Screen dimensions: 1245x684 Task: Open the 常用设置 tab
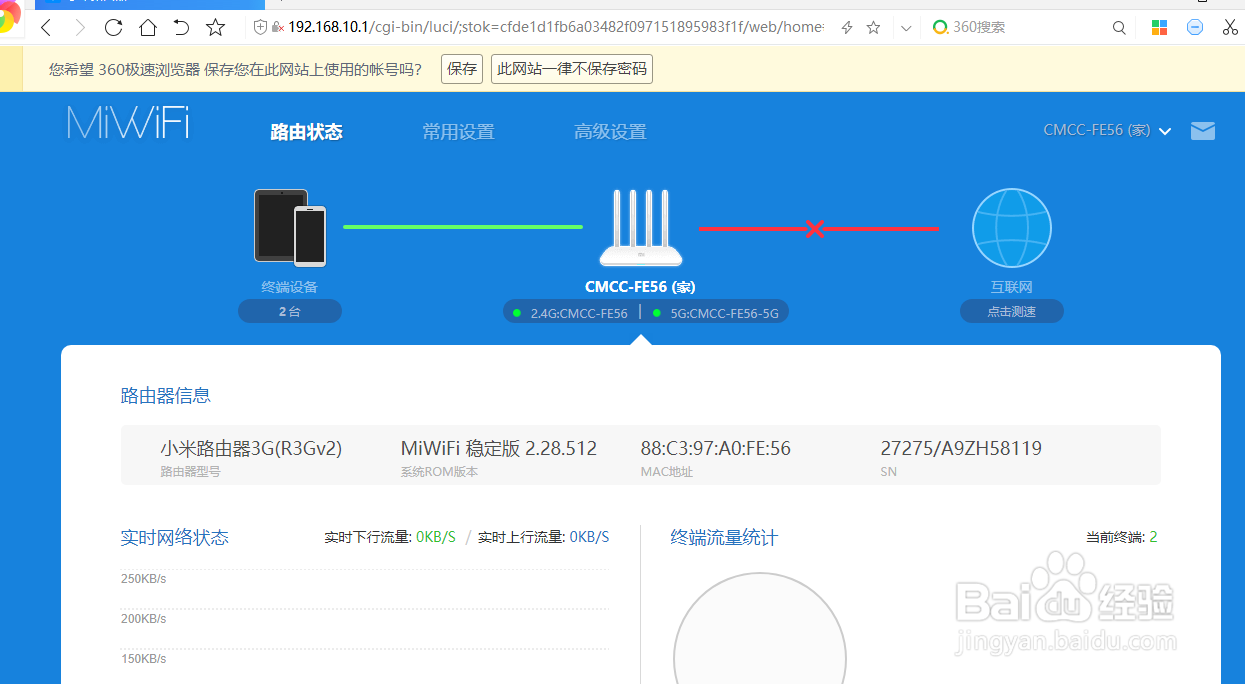[458, 132]
